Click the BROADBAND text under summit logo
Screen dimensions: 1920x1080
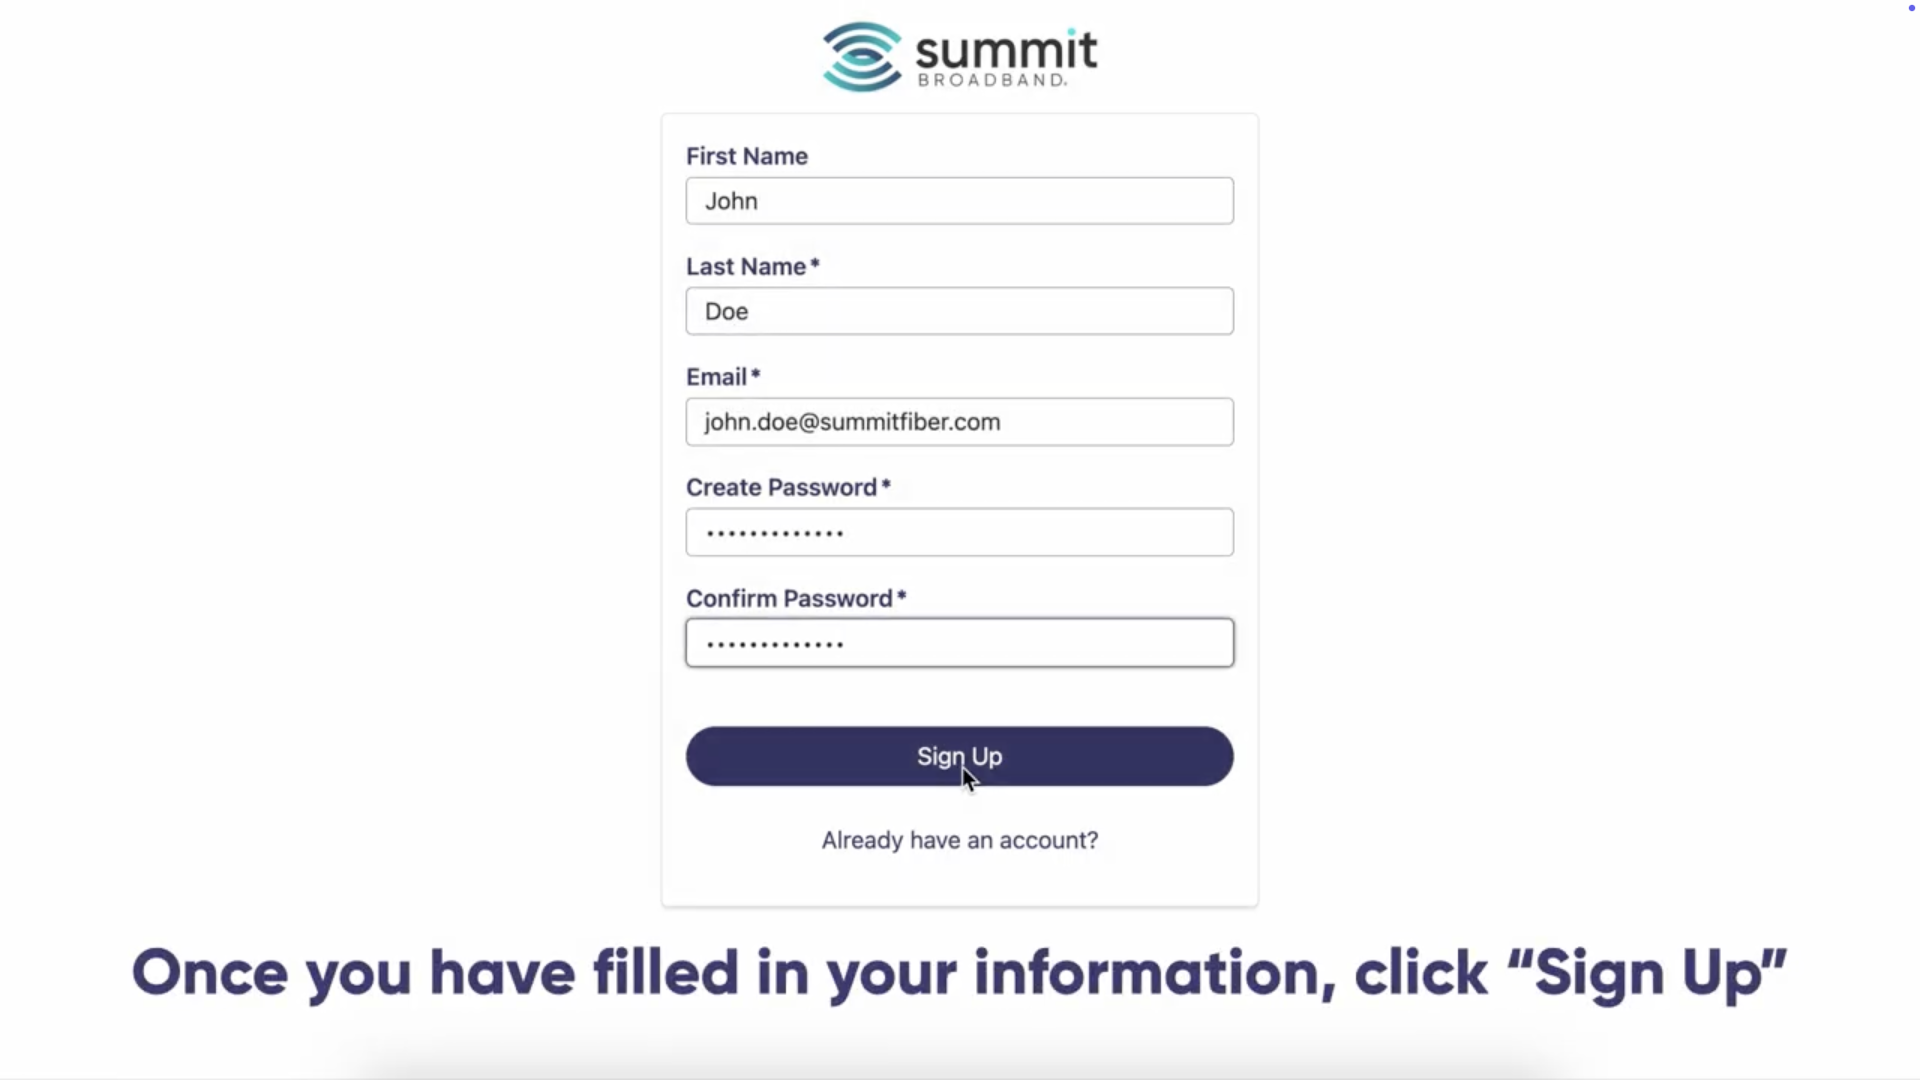[x=992, y=80]
